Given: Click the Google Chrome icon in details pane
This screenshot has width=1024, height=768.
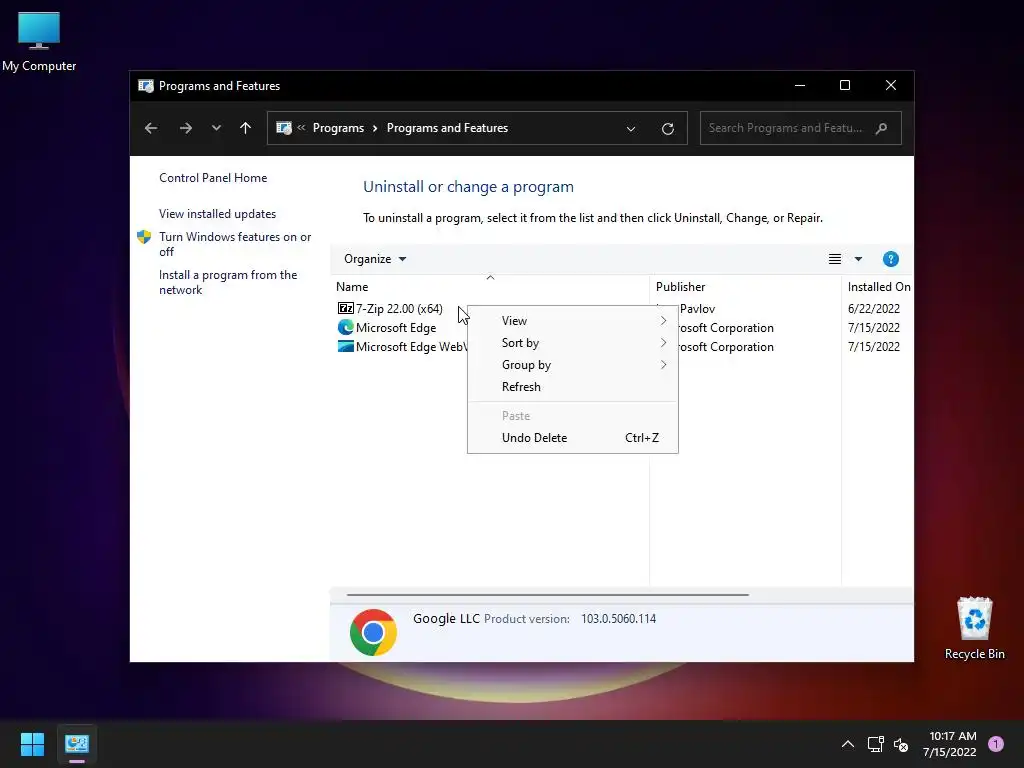Looking at the screenshot, I should pyautogui.click(x=374, y=632).
